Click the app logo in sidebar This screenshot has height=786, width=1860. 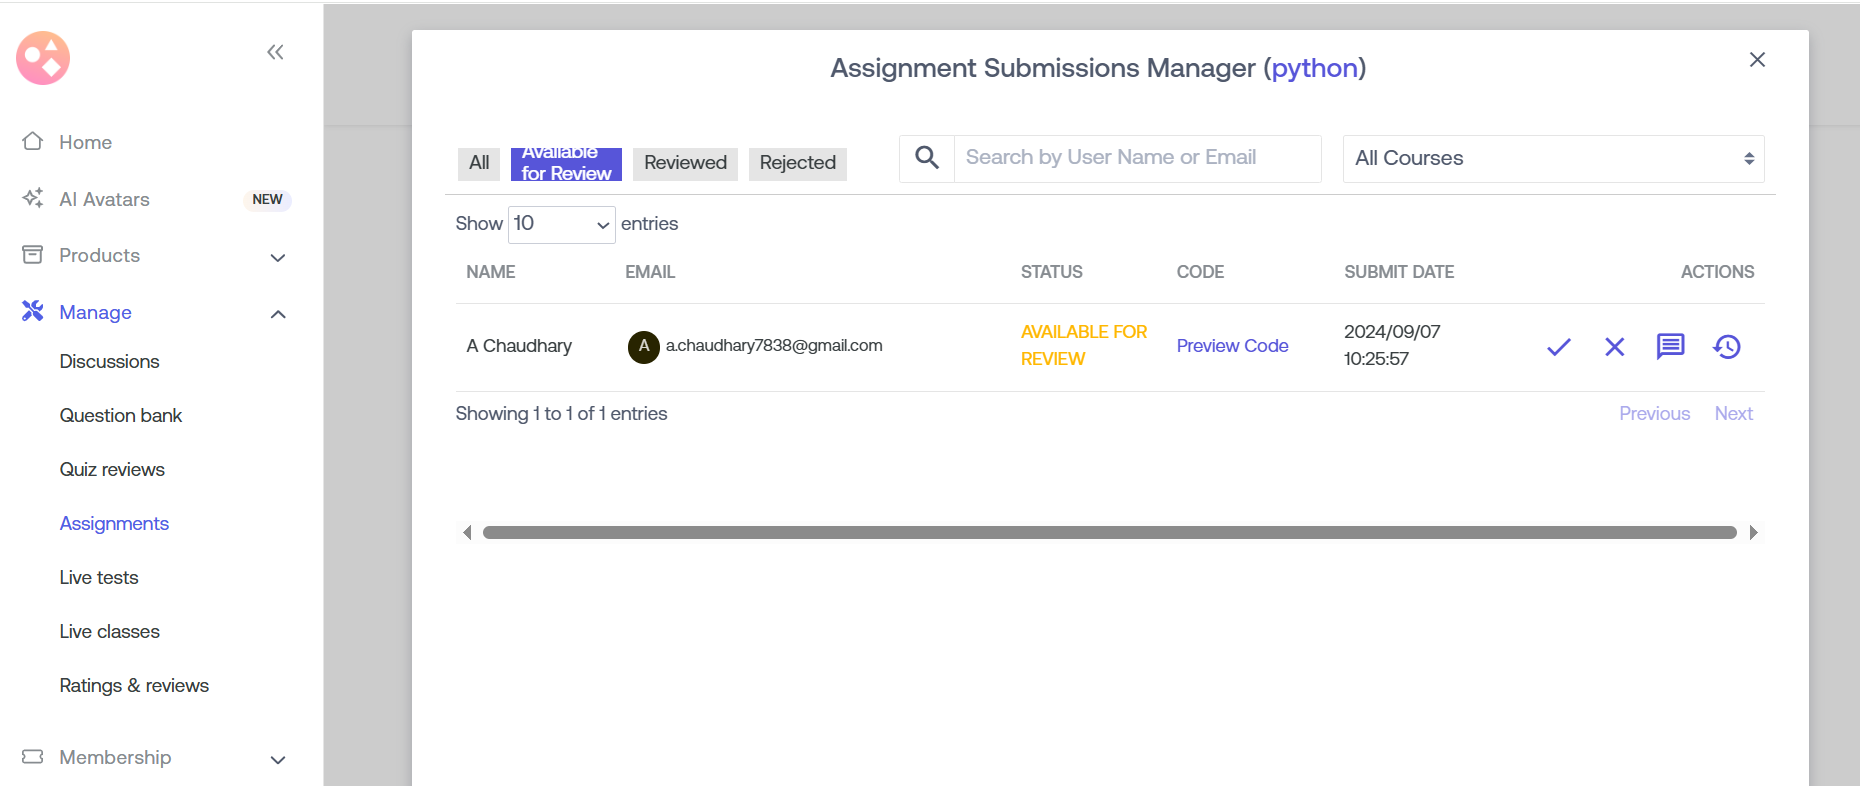(43, 58)
